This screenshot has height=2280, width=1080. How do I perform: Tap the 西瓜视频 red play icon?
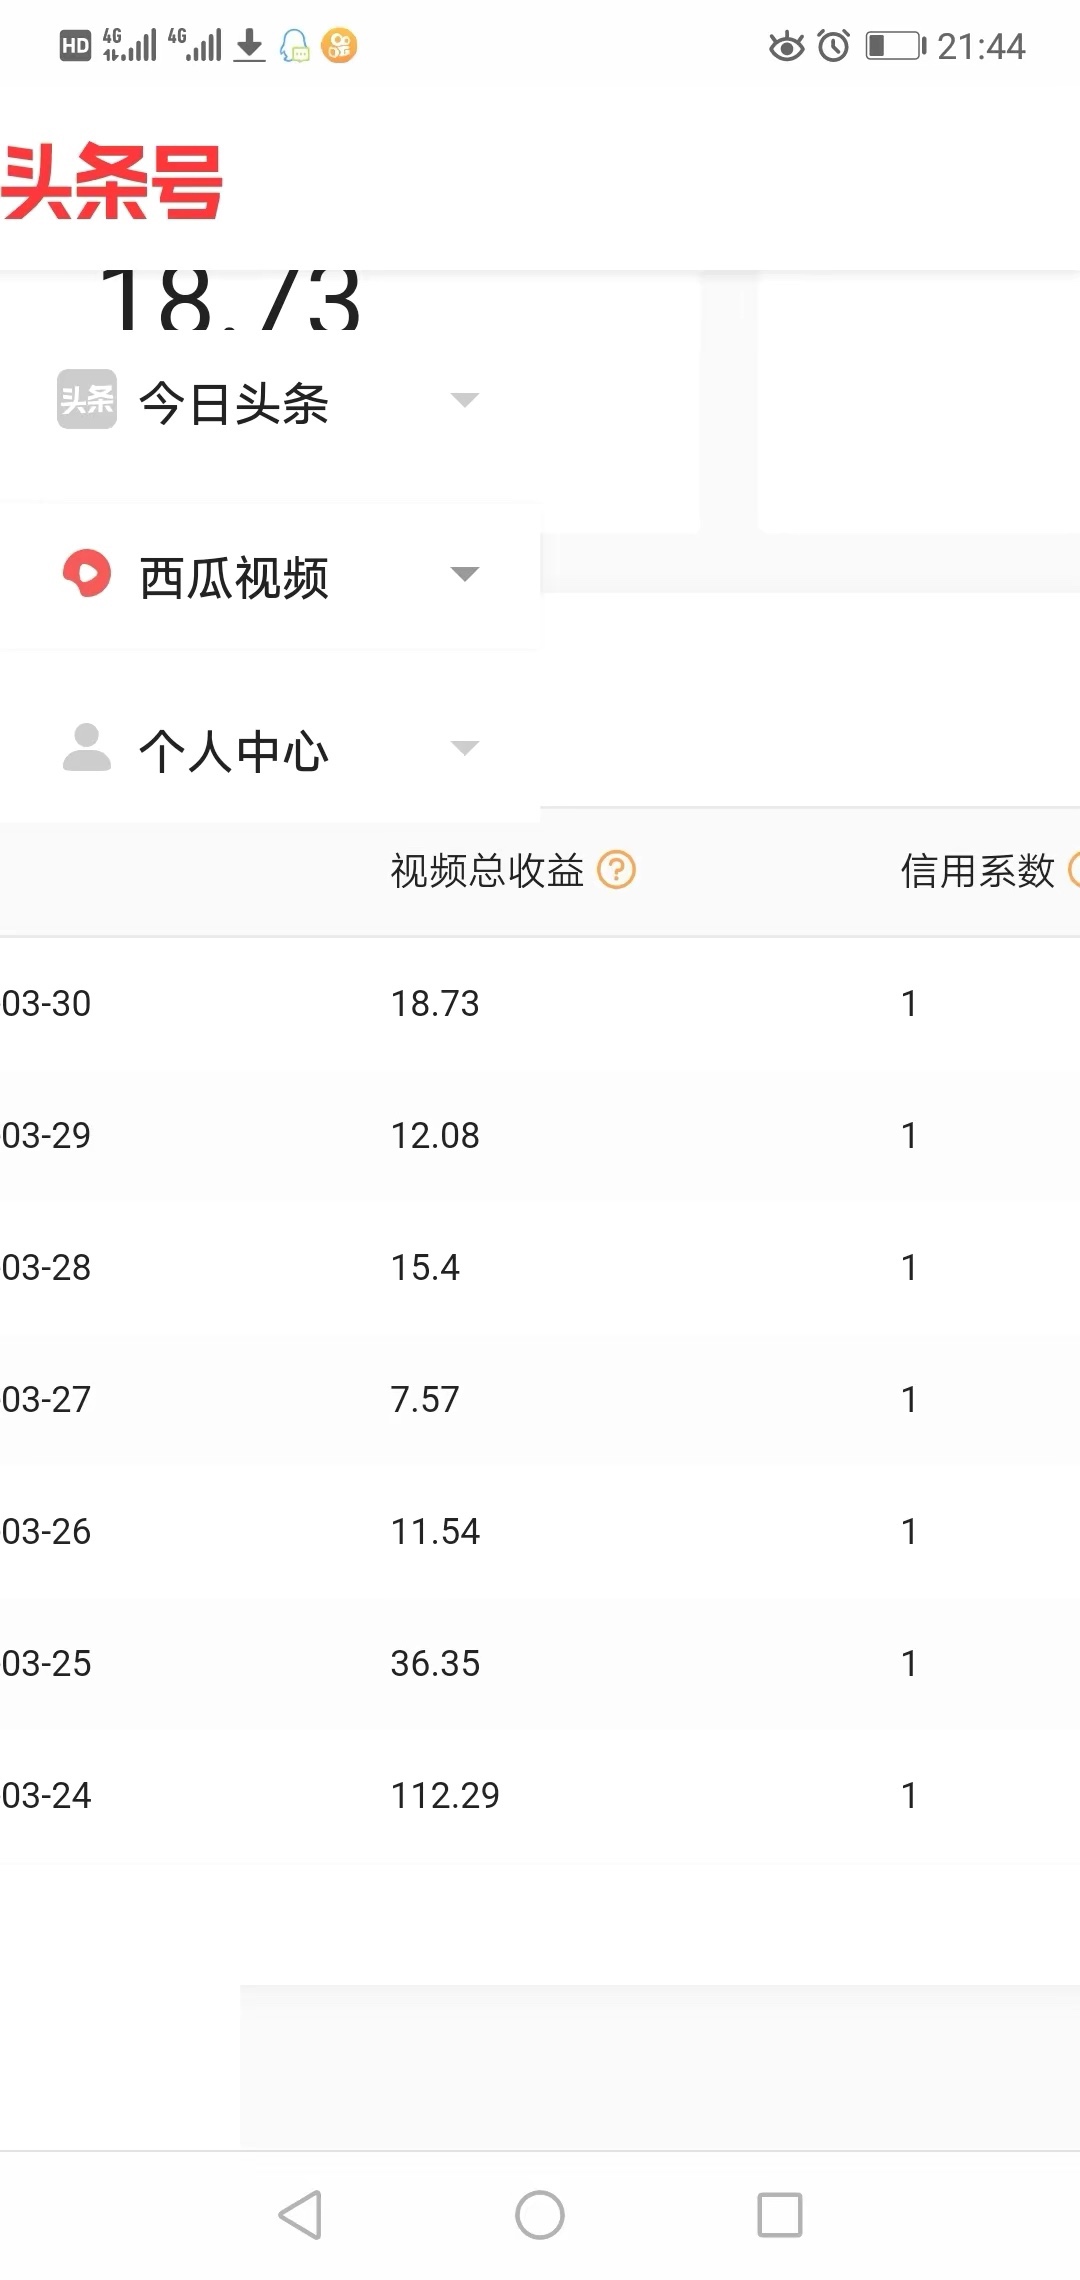[87, 574]
